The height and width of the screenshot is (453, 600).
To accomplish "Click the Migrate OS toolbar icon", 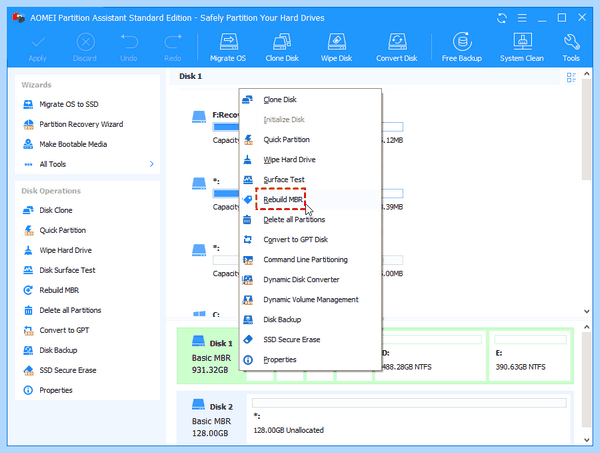I will pos(228,47).
